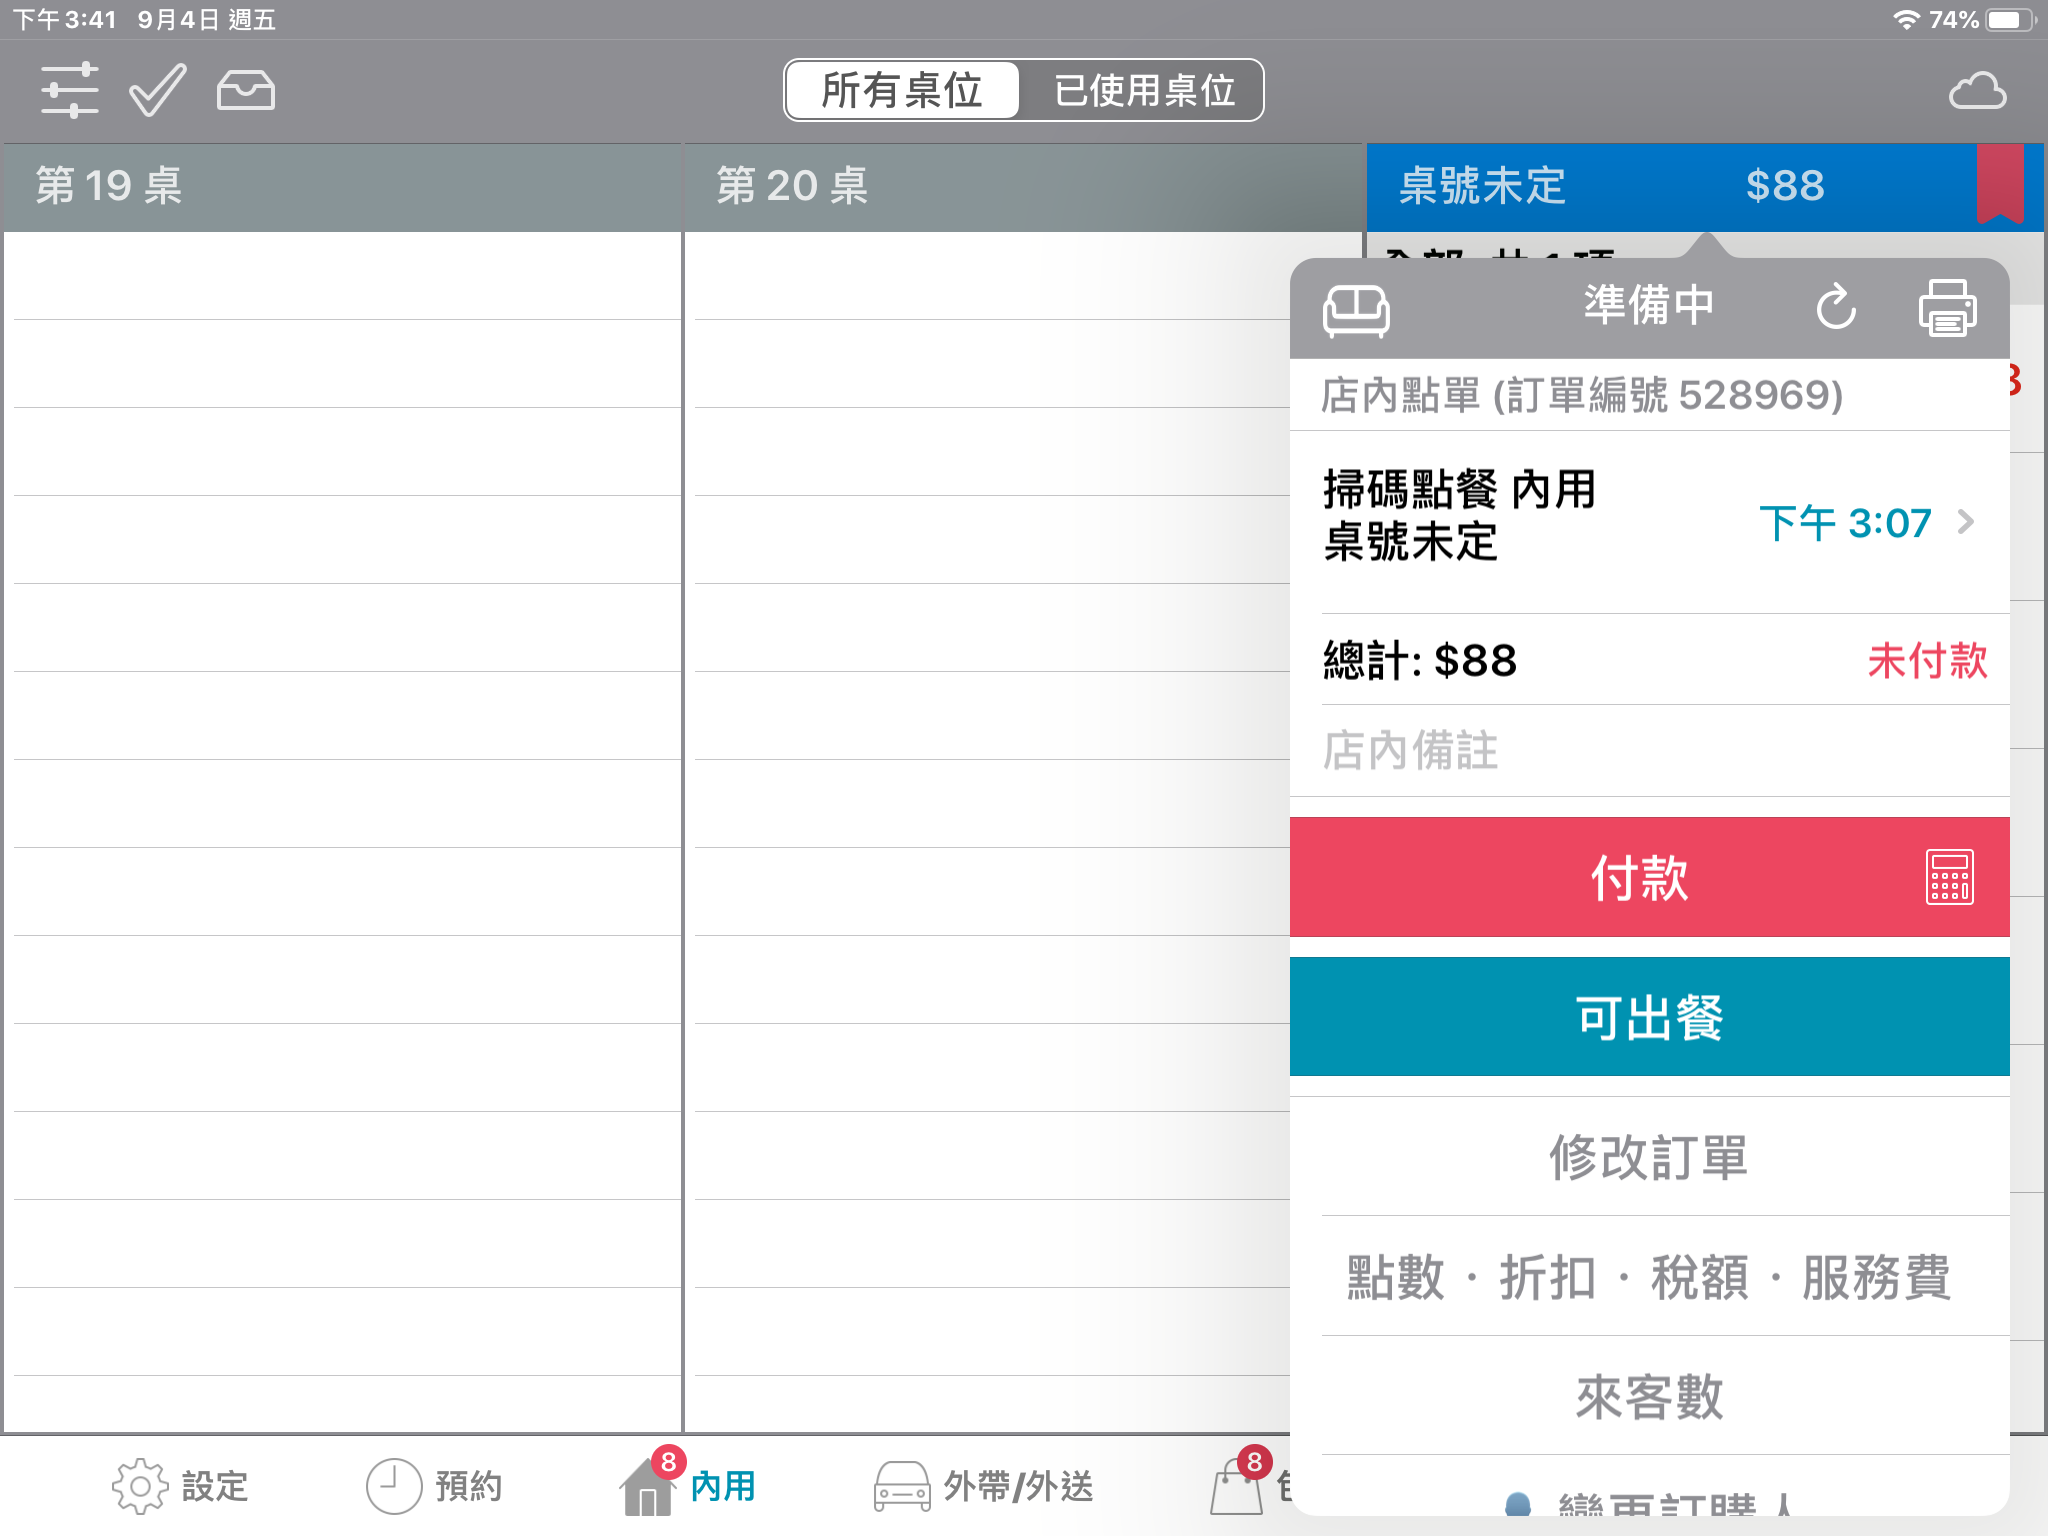This screenshot has width=2048, height=1536.
Task: Go to 設定 tab
Action: pos(180,1485)
